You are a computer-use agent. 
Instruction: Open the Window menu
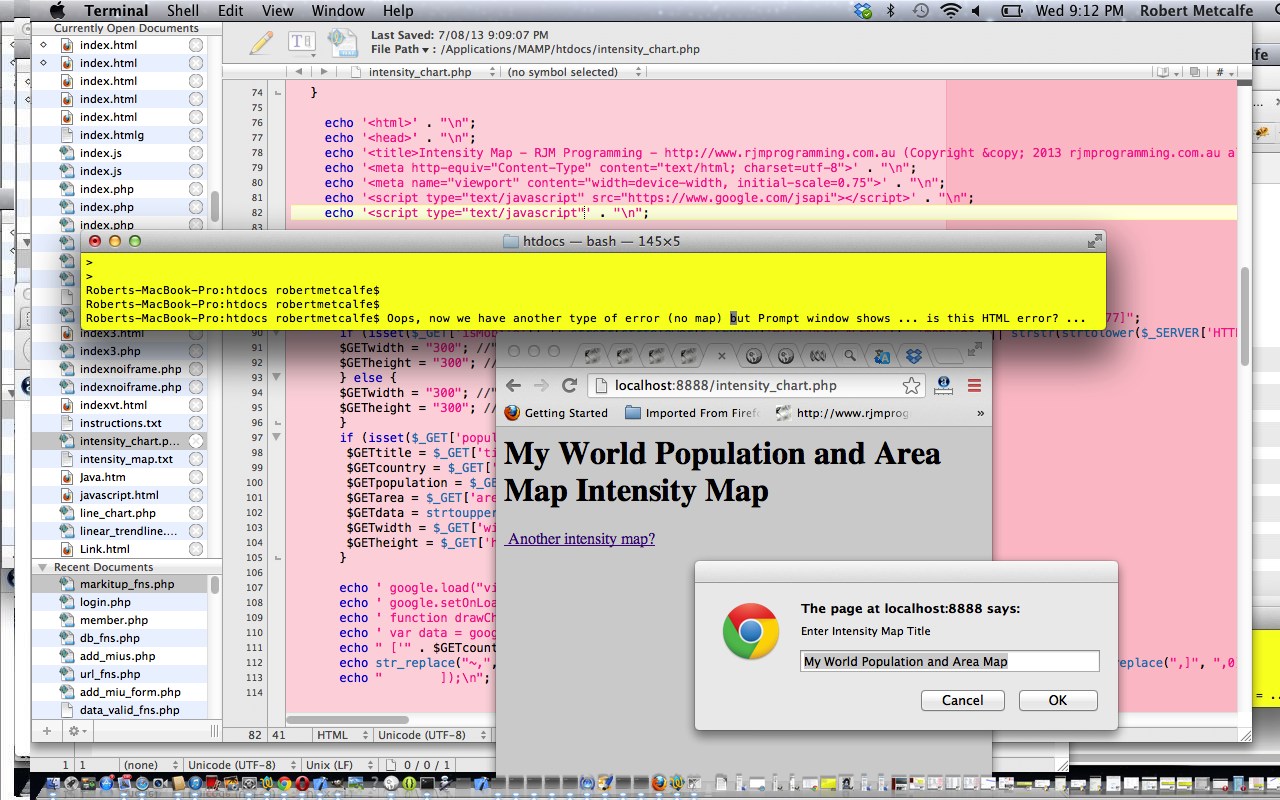click(338, 11)
